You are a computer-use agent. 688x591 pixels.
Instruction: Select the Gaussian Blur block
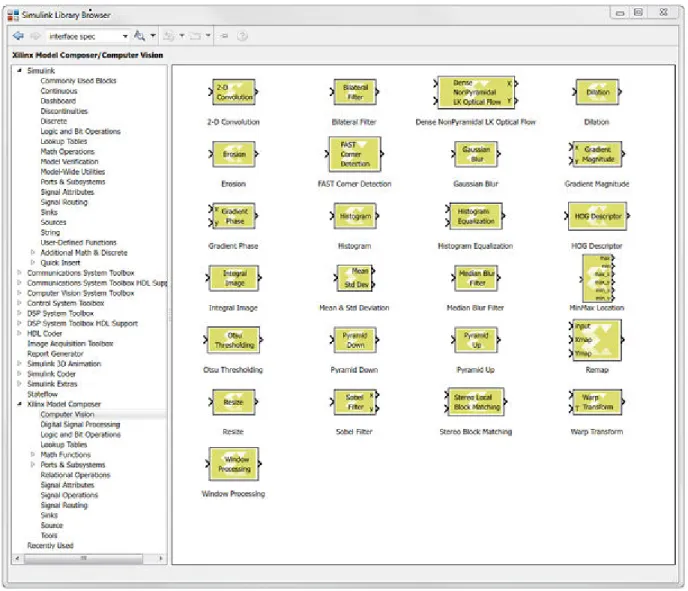pyautogui.click(x=476, y=154)
